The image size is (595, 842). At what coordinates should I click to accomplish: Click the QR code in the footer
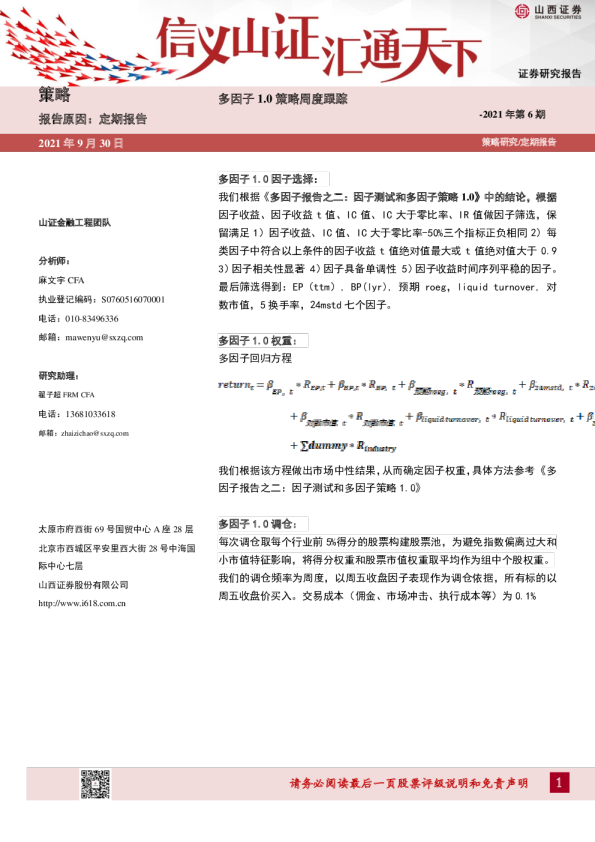tap(95, 785)
